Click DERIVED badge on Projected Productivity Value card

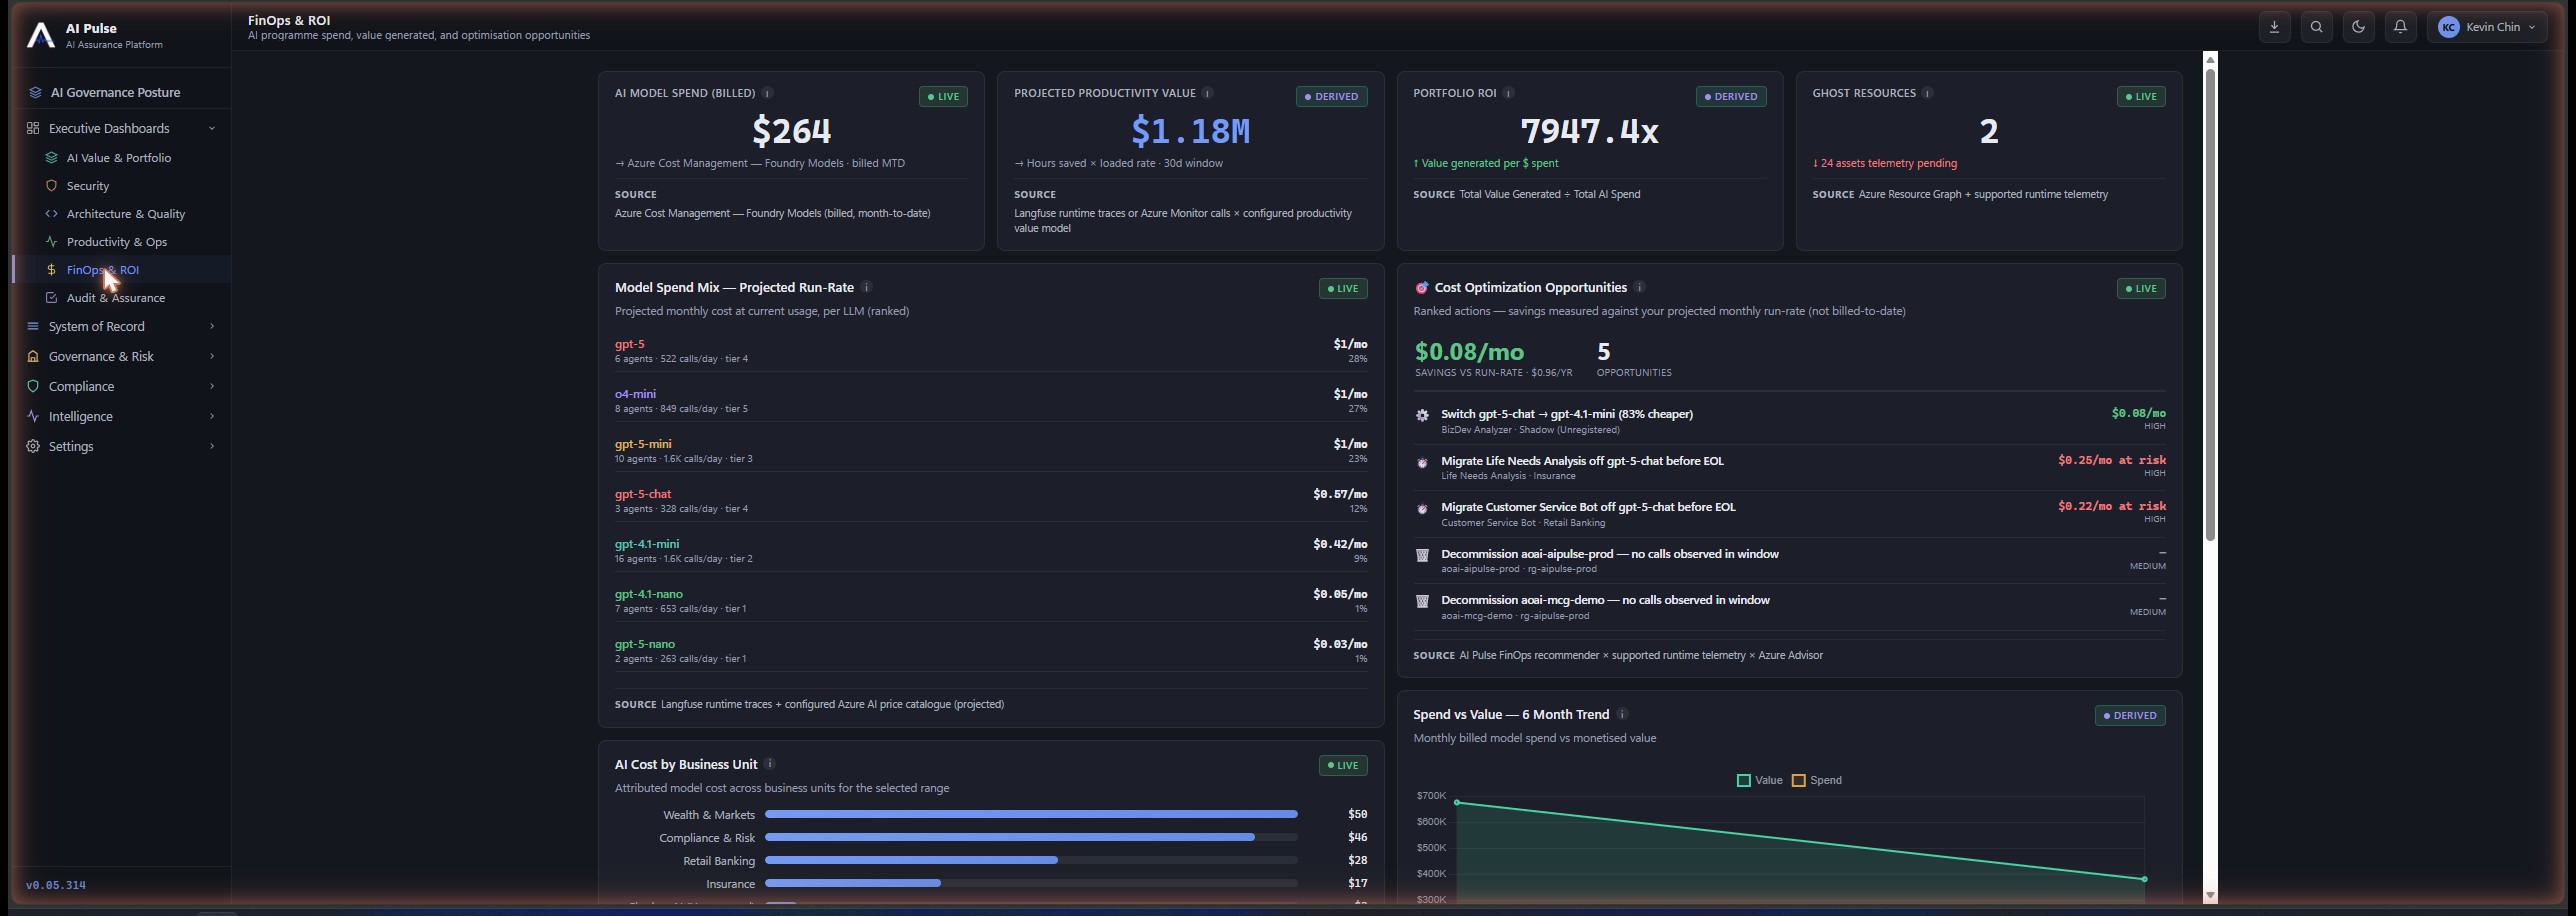[1332, 97]
